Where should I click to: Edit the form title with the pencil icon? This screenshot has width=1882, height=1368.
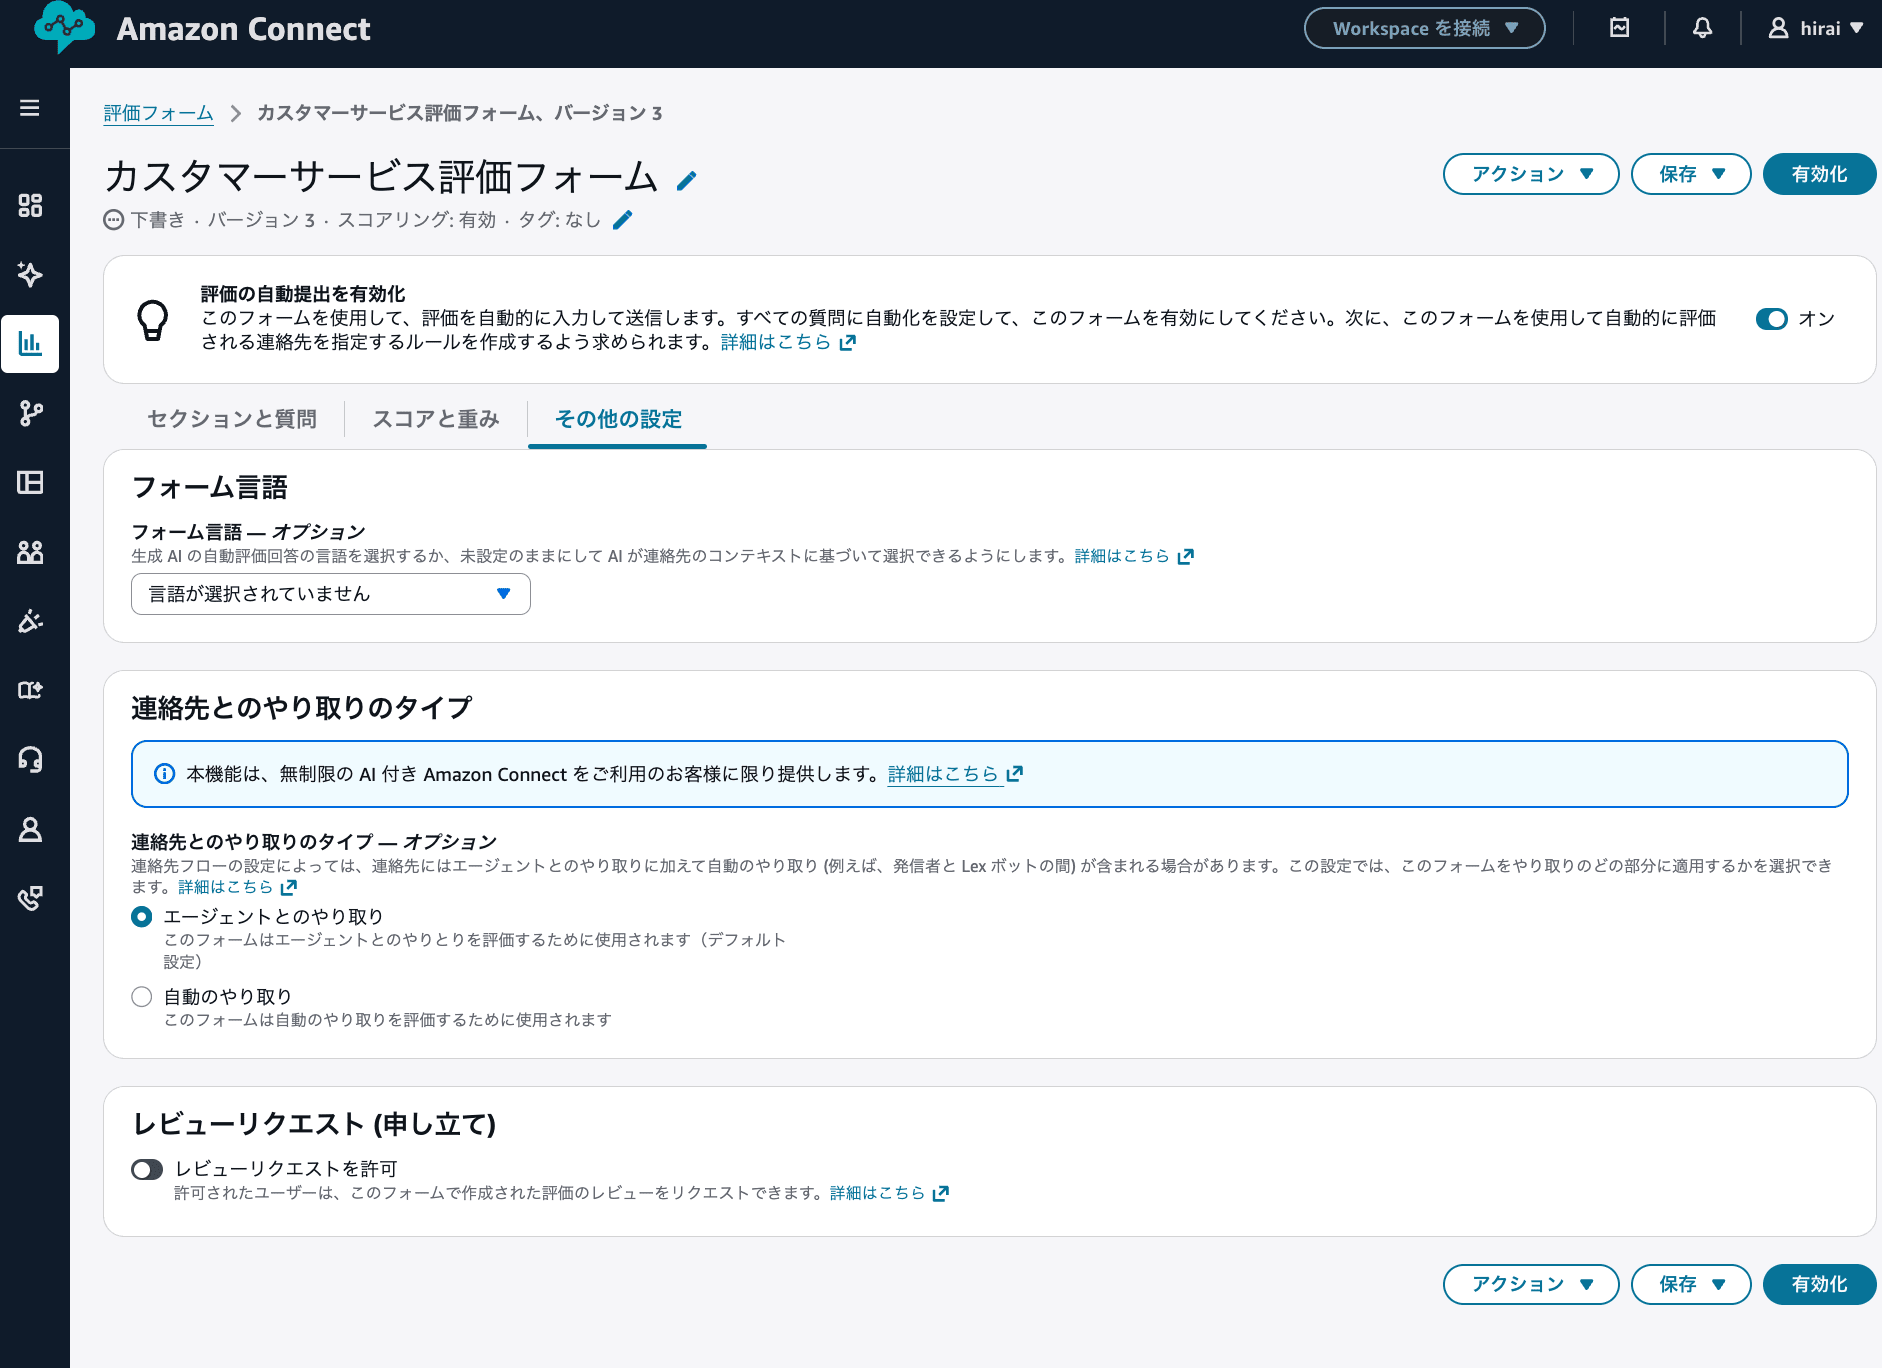686,180
